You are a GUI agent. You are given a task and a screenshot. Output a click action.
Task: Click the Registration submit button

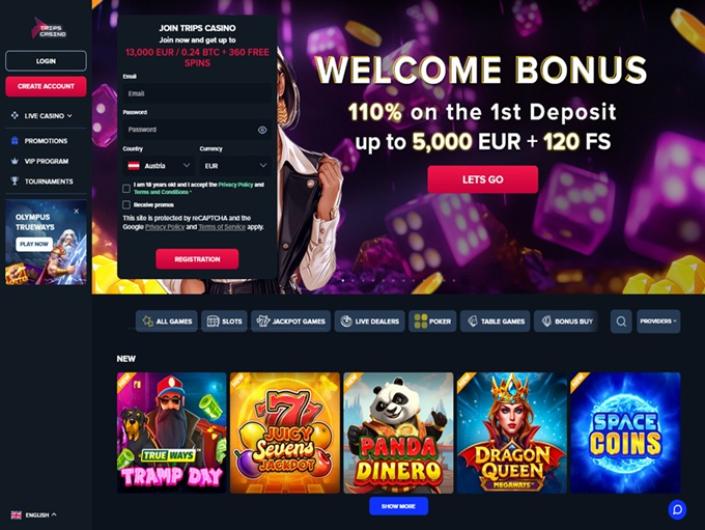point(197,259)
